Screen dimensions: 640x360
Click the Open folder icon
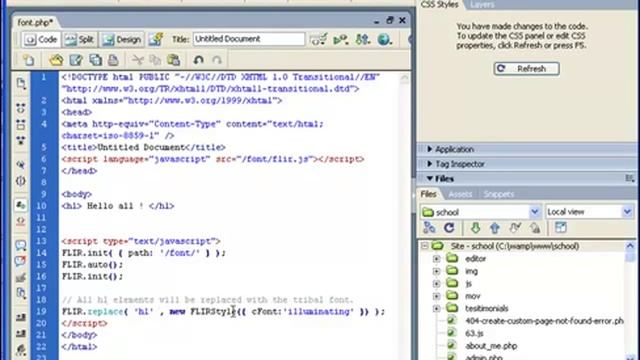tap(56, 60)
